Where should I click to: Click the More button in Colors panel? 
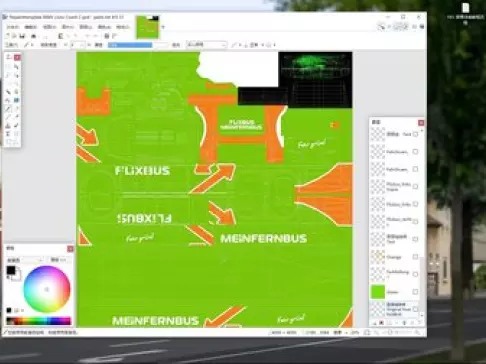click(x=58, y=260)
